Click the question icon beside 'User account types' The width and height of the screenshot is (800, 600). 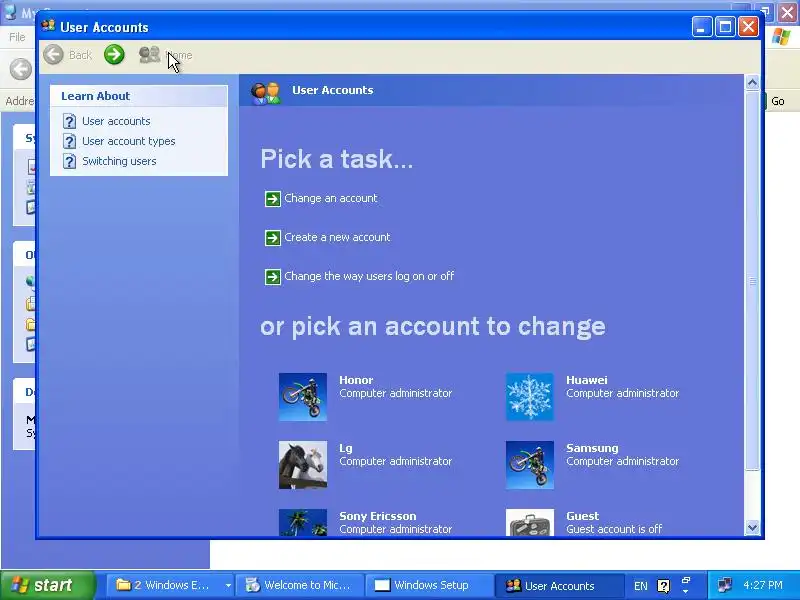[69, 141]
